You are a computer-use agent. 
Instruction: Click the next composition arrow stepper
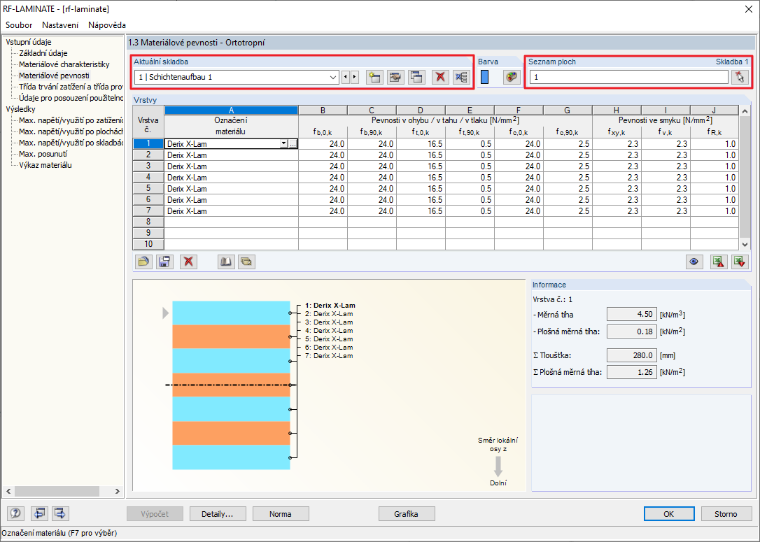(x=355, y=77)
